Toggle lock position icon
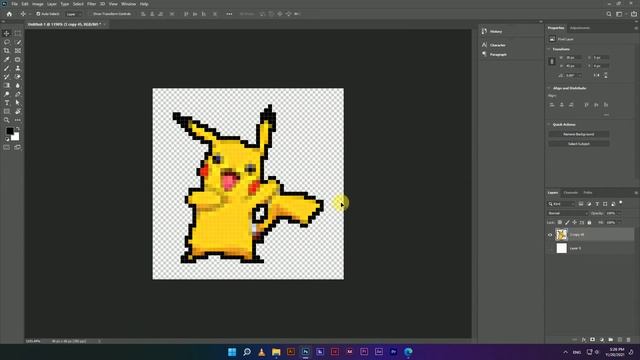Image resolution: width=640 pixels, height=360 pixels. [x=574, y=222]
